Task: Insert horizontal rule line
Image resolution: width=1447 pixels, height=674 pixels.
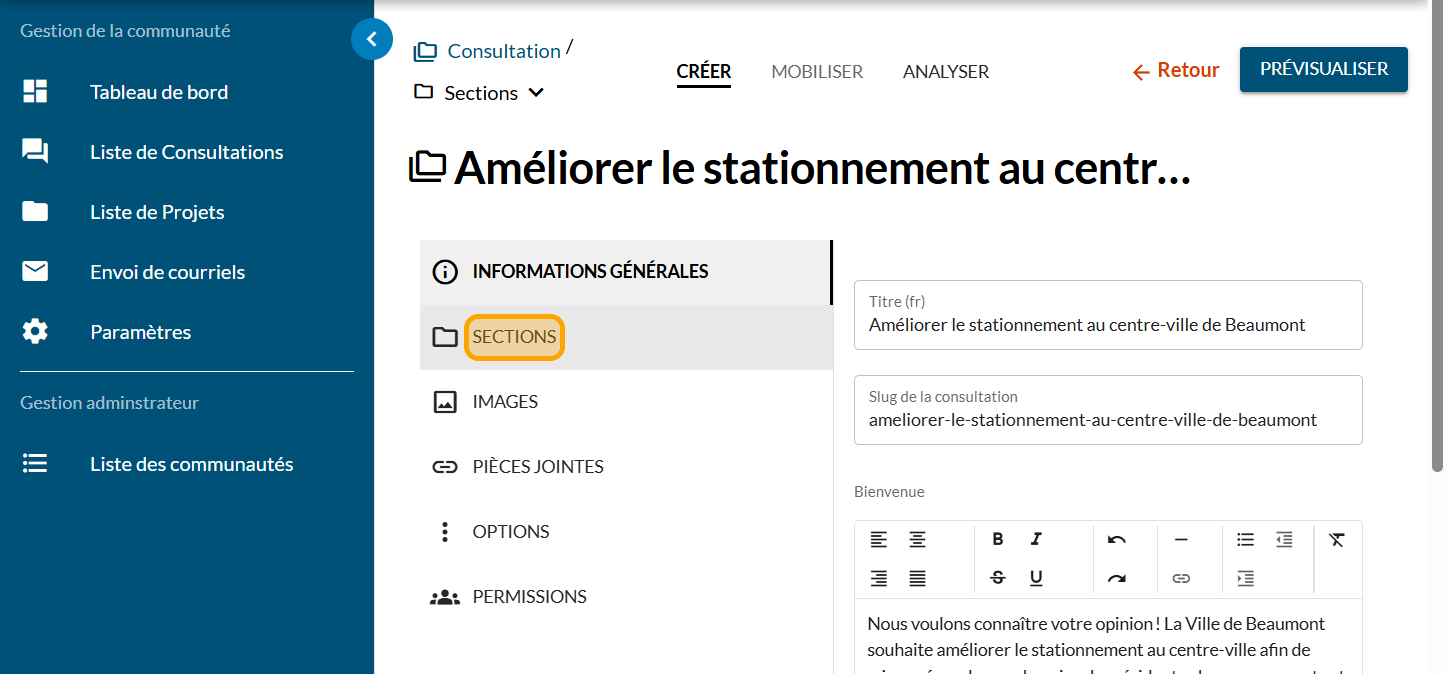Action: pos(1181,540)
